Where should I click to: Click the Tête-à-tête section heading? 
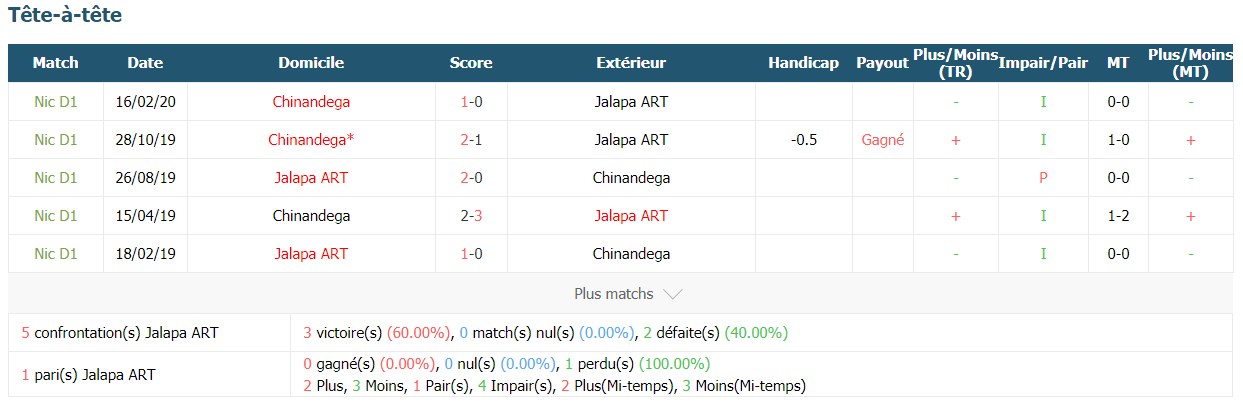tap(65, 16)
